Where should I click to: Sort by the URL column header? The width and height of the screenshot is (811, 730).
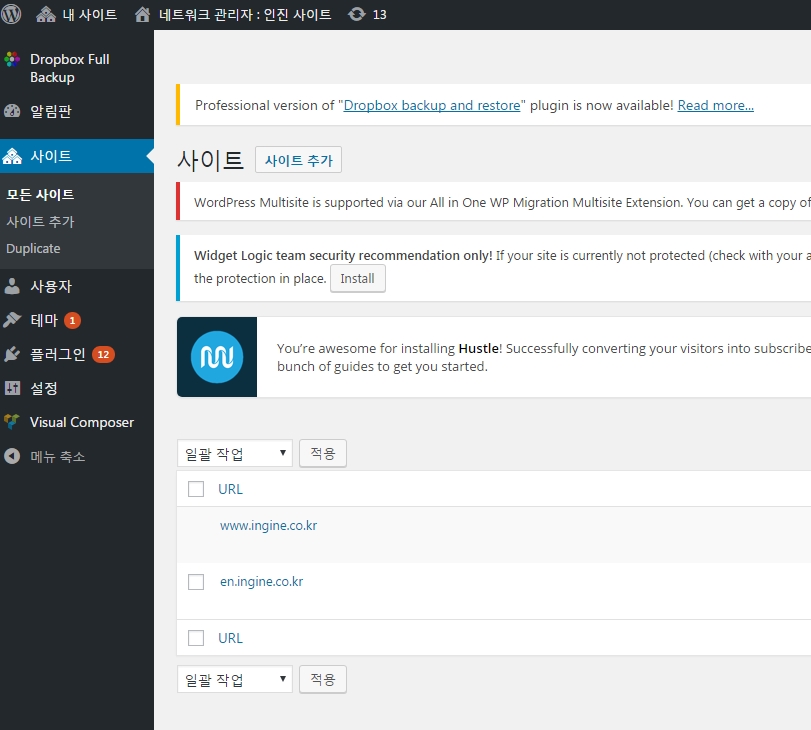coord(230,489)
